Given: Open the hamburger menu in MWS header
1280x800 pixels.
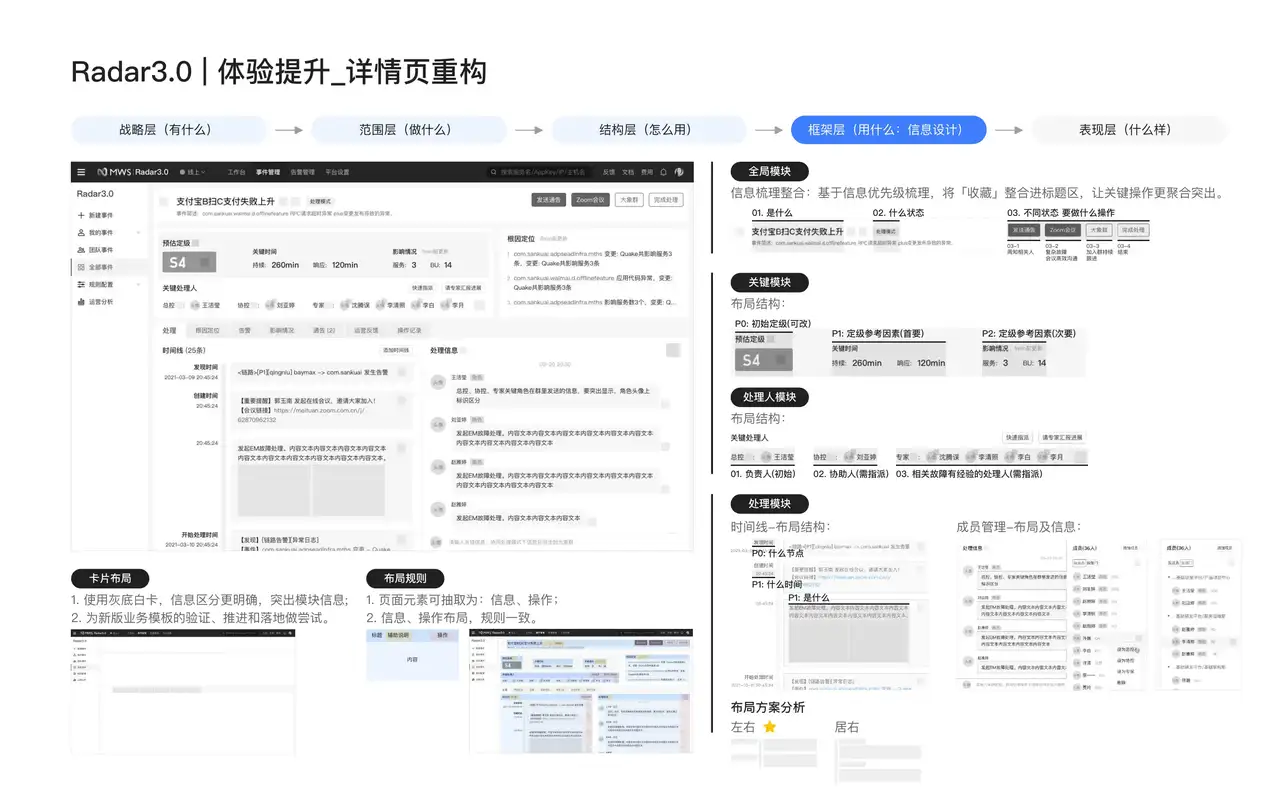Looking at the screenshot, I should (x=82, y=172).
